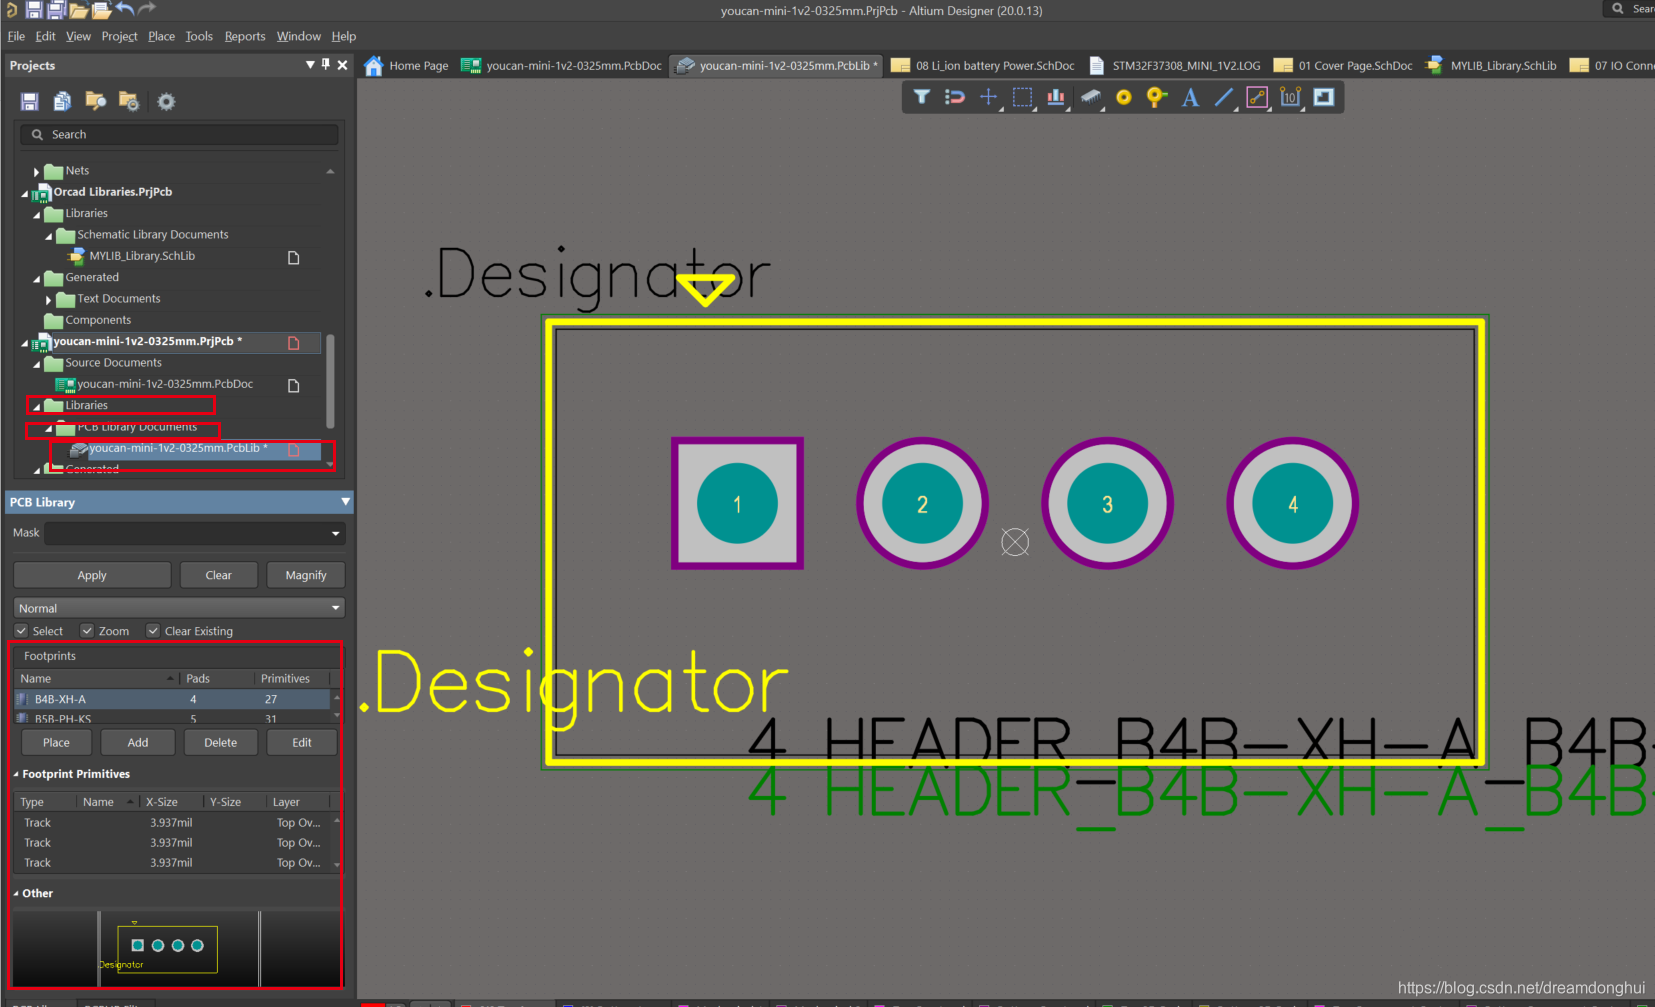The height and width of the screenshot is (1007, 1655).
Task: Select pad 1 square pad on canvas
Action: click(737, 503)
